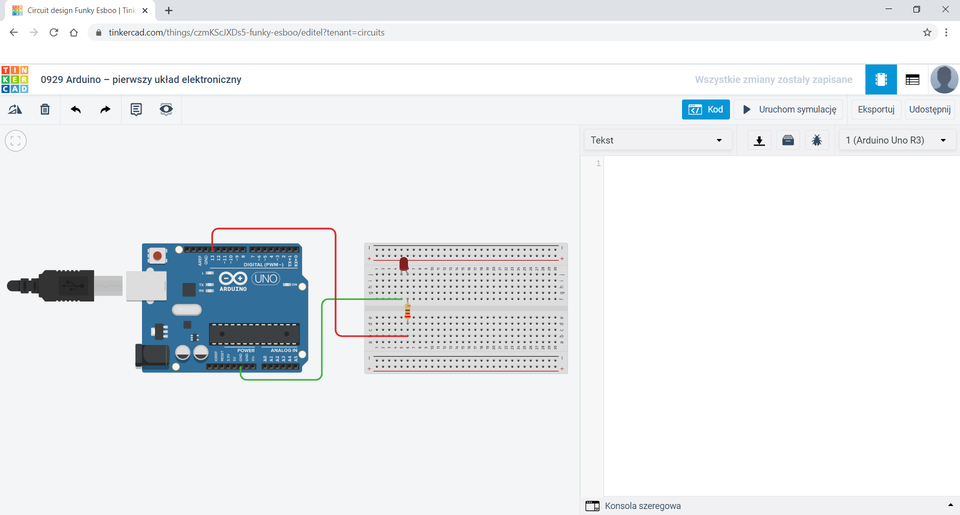
Task: Select the red LED on breadboard
Action: point(403,264)
